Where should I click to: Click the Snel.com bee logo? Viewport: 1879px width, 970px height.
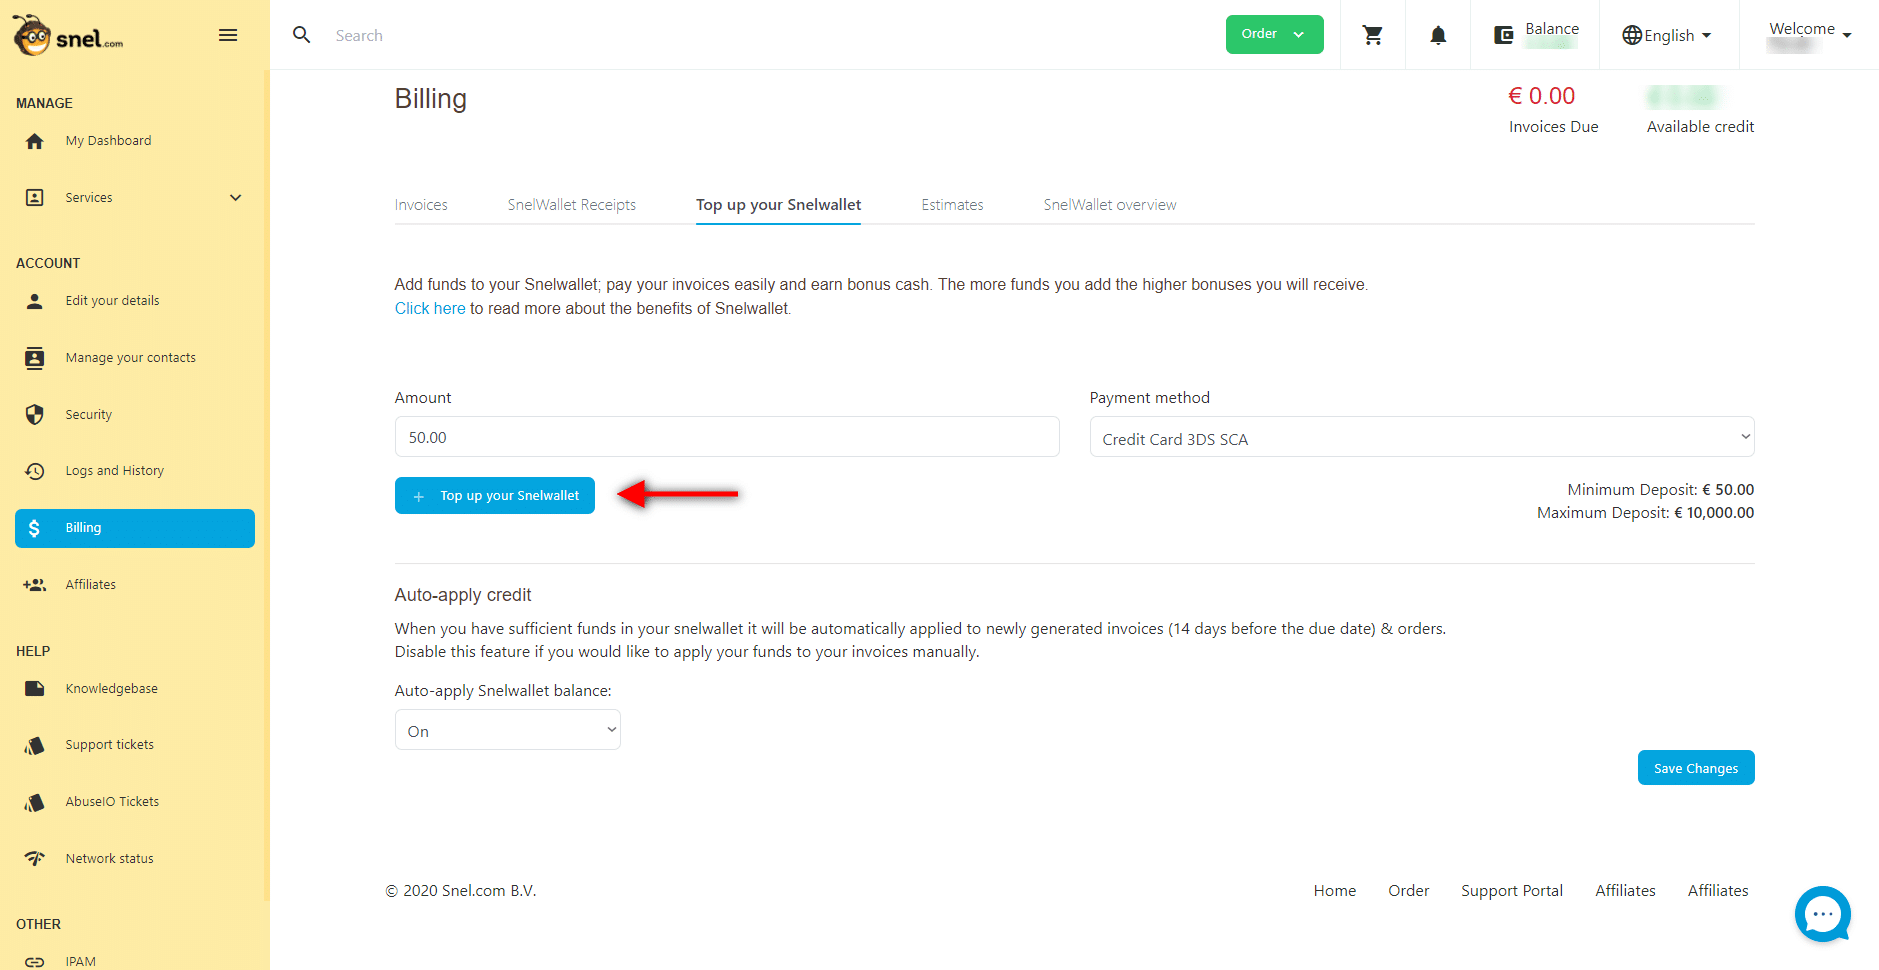tap(68, 36)
